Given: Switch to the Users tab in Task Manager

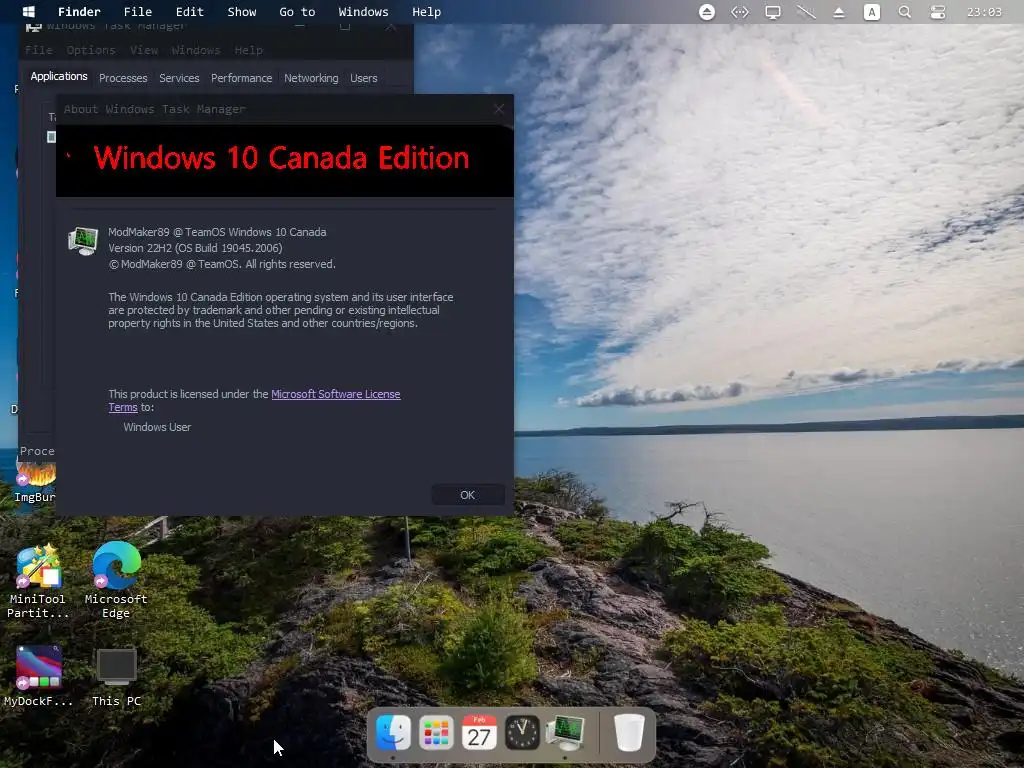Looking at the screenshot, I should (x=364, y=78).
